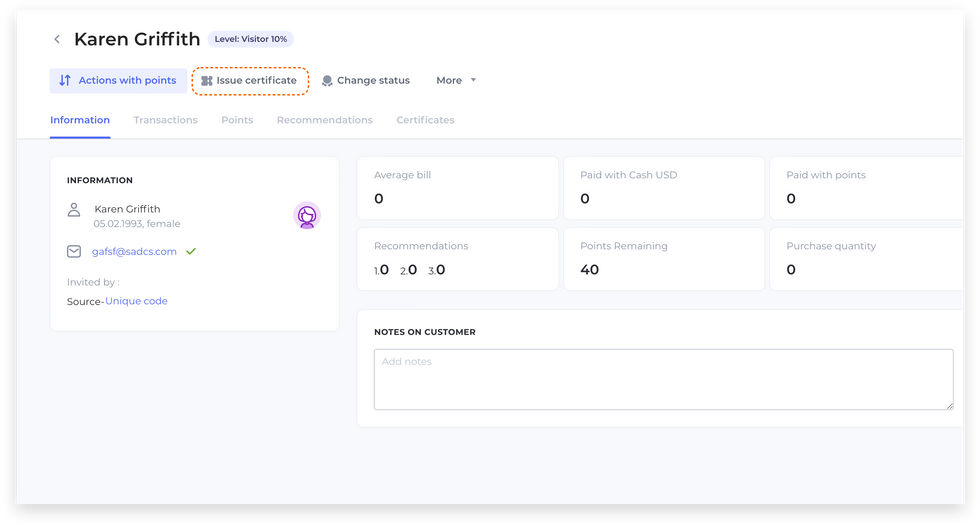
Task: Open the Unique code source link
Action: pos(136,301)
